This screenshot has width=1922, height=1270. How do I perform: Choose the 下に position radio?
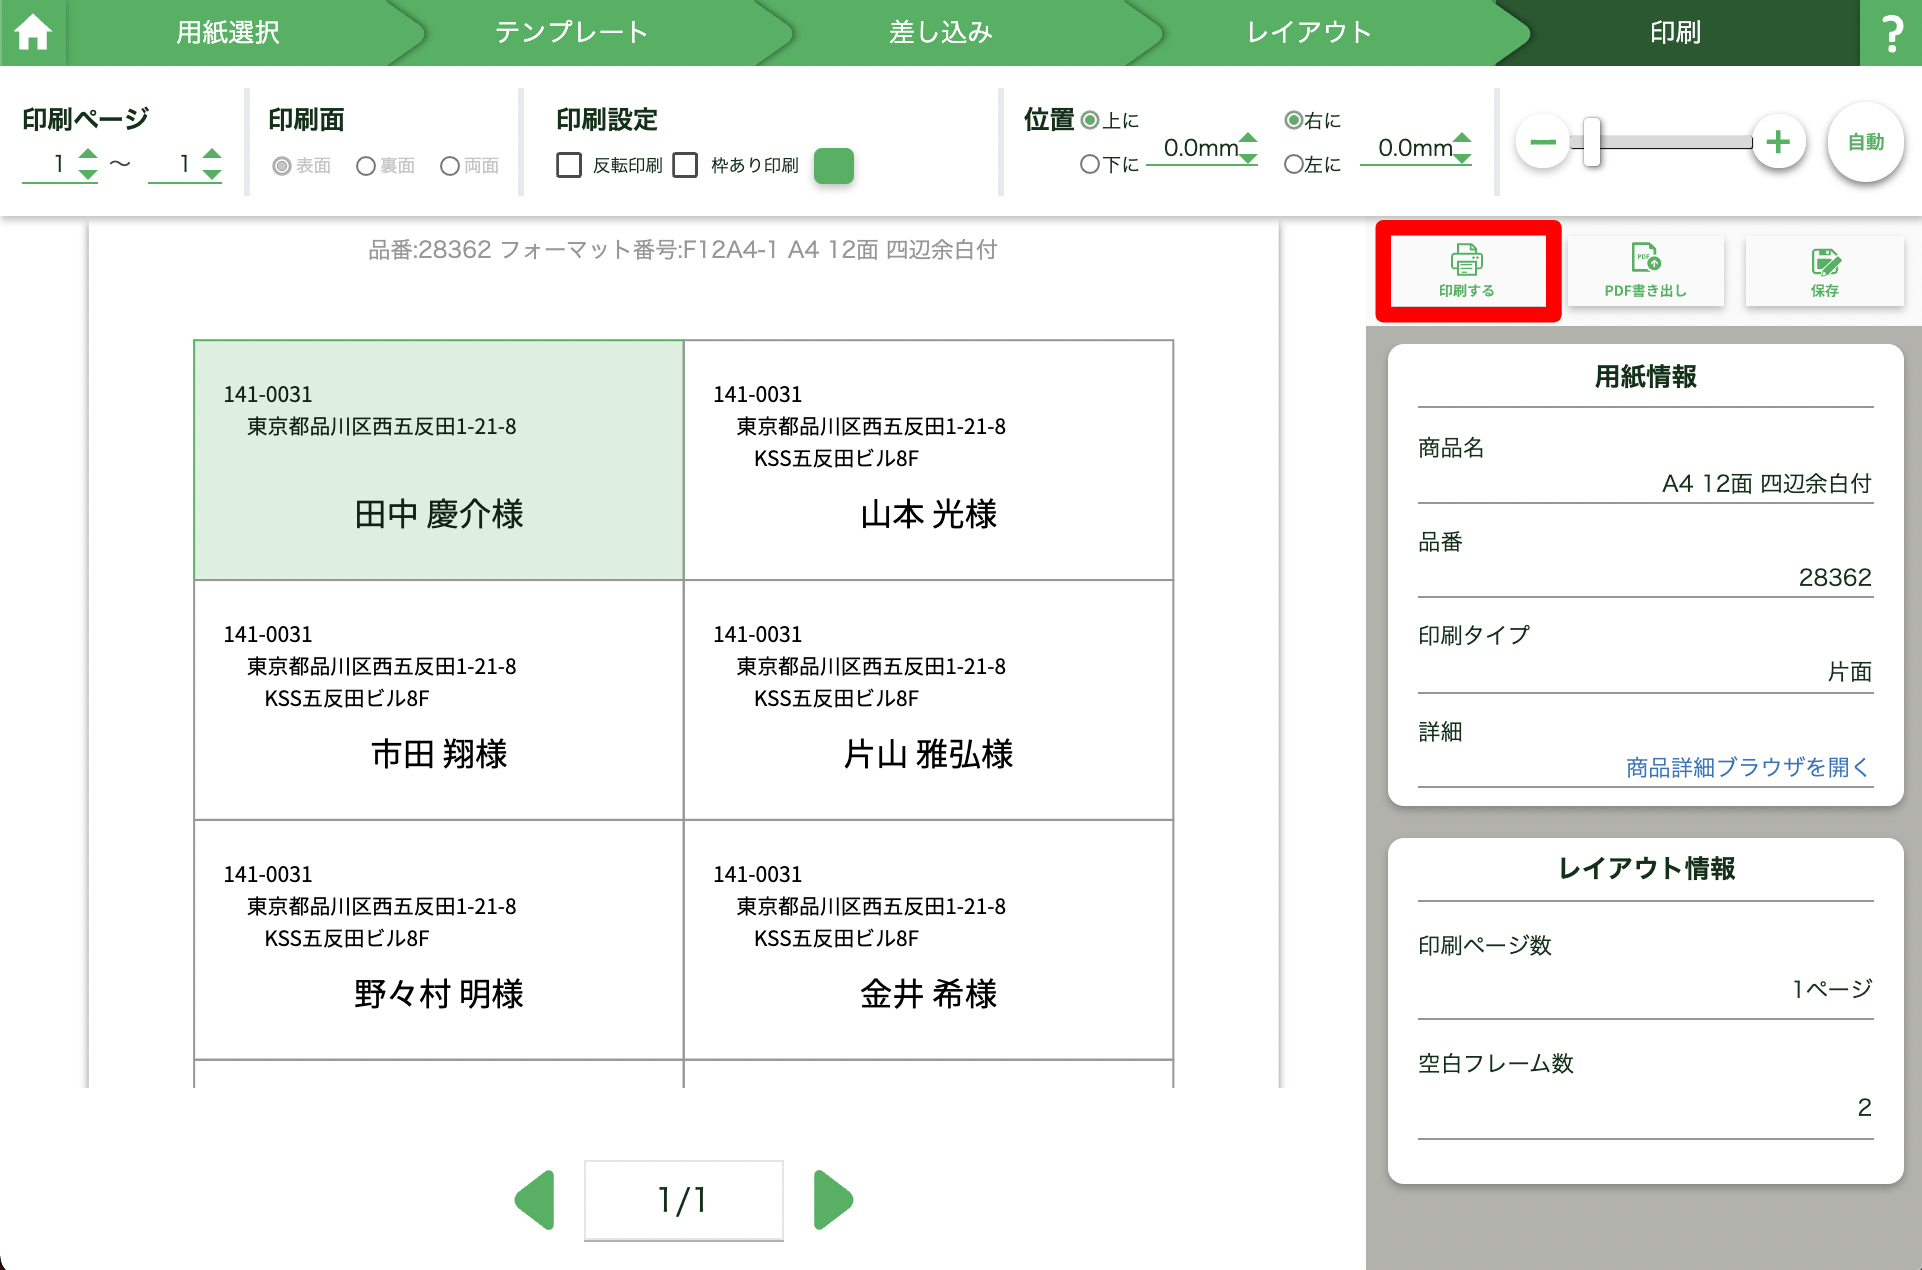[x=1090, y=164]
